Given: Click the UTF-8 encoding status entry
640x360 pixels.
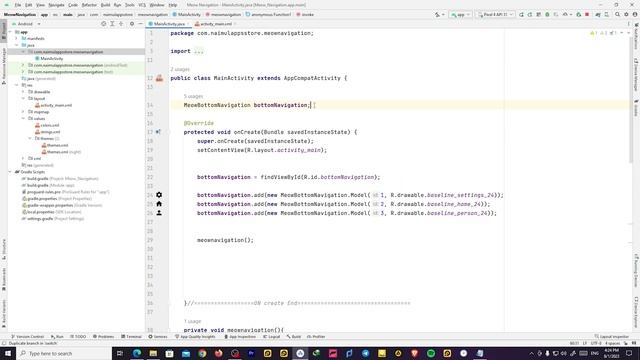Looking at the screenshot, I should click(596, 343).
